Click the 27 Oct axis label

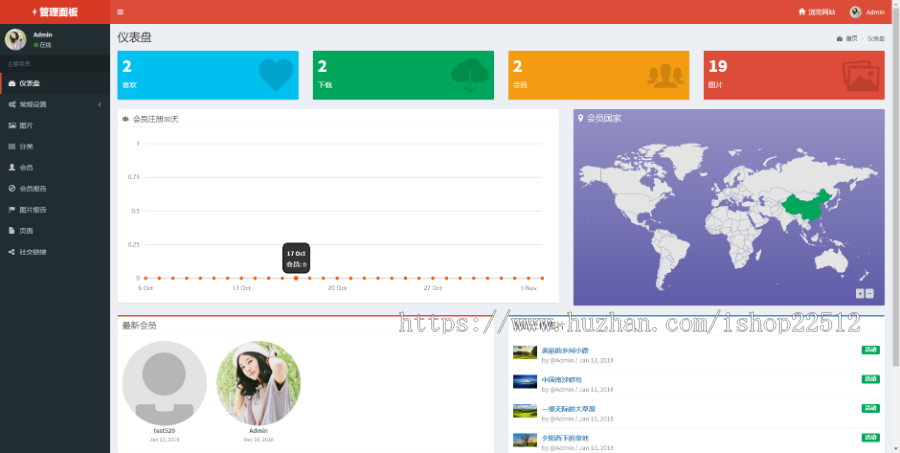click(x=433, y=288)
